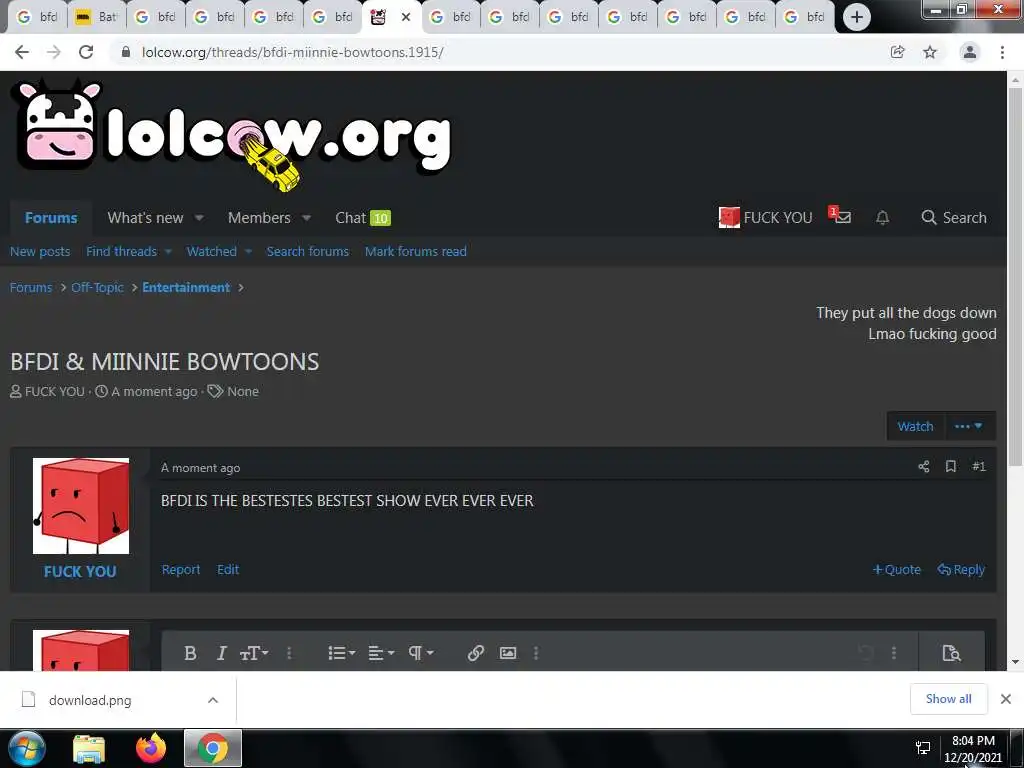Report the first post
The height and width of the screenshot is (768, 1024).
pyautogui.click(x=181, y=569)
